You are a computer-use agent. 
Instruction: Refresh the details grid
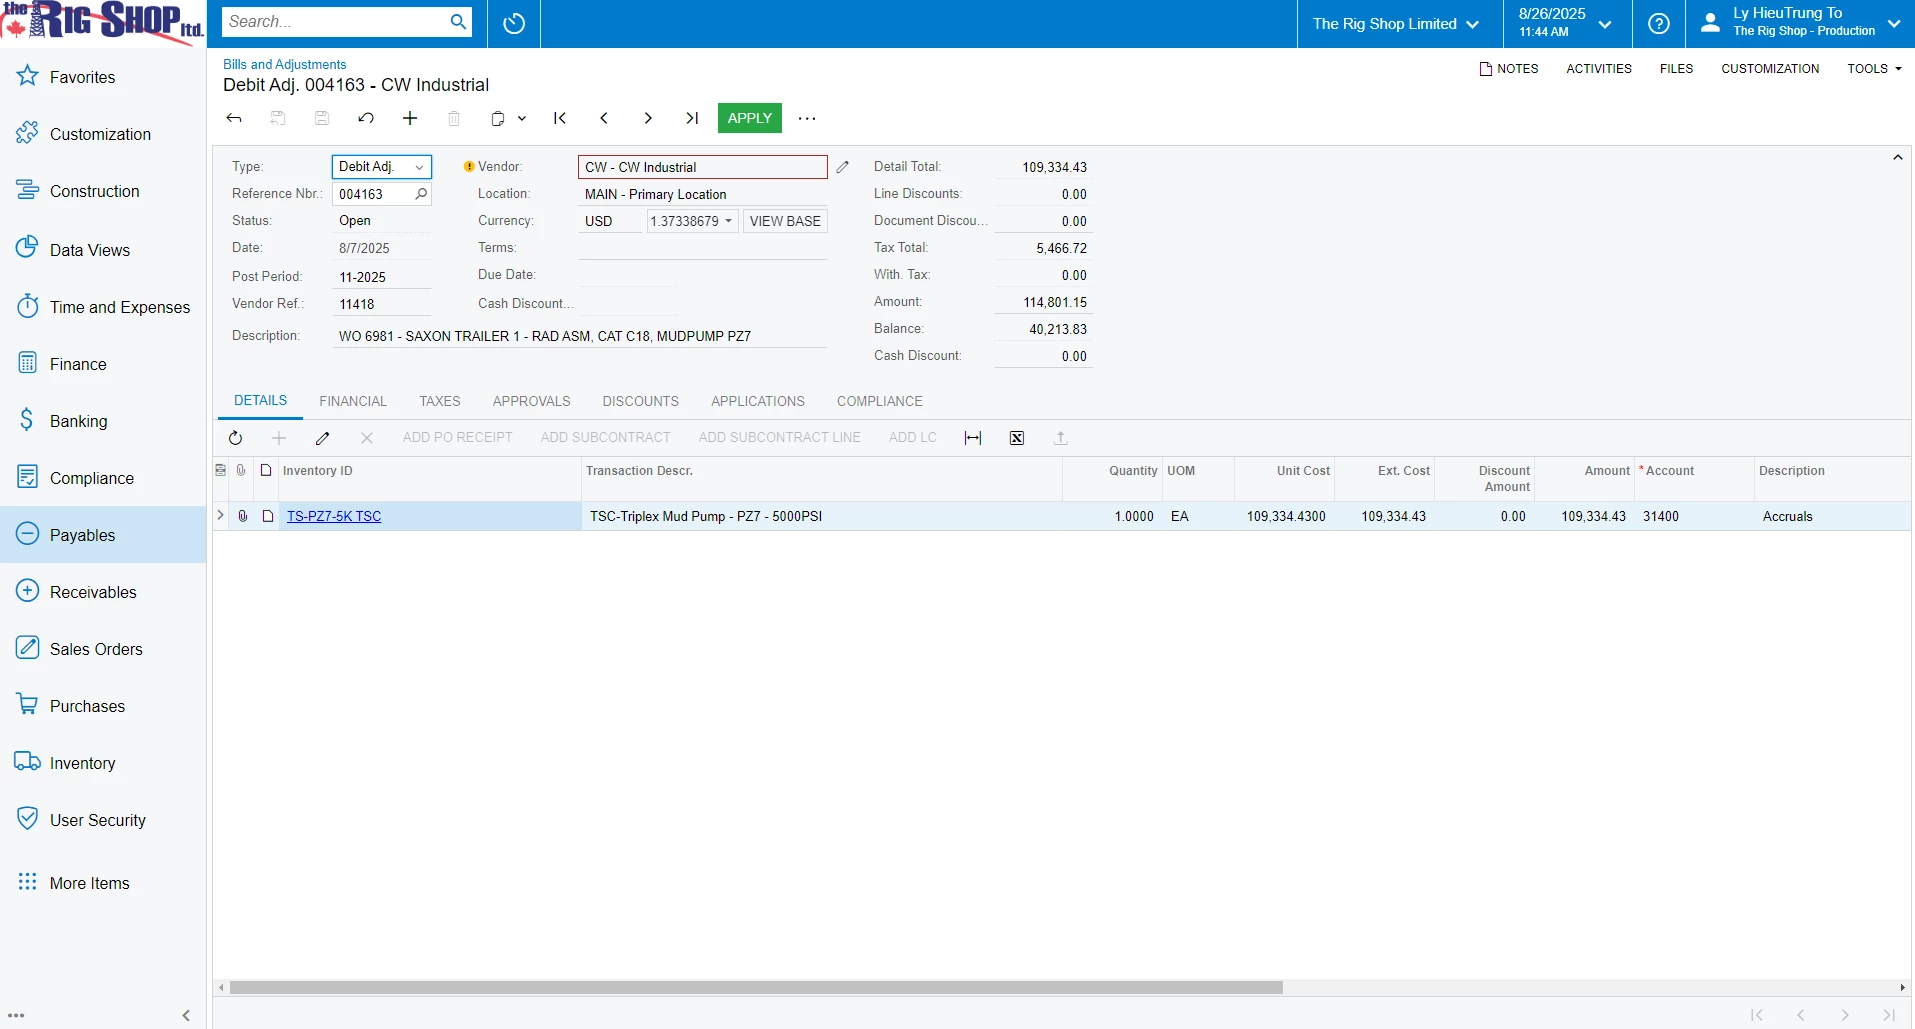coord(235,438)
